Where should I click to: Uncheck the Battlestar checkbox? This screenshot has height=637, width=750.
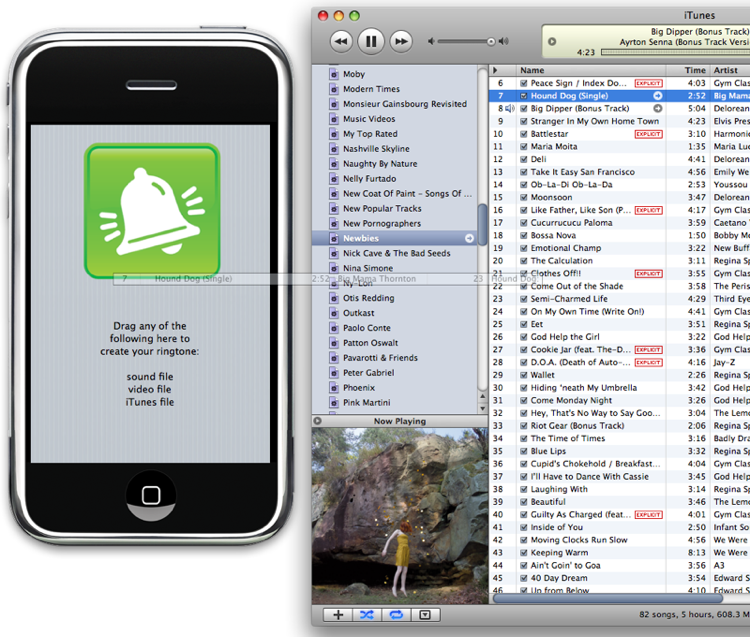click(524, 134)
